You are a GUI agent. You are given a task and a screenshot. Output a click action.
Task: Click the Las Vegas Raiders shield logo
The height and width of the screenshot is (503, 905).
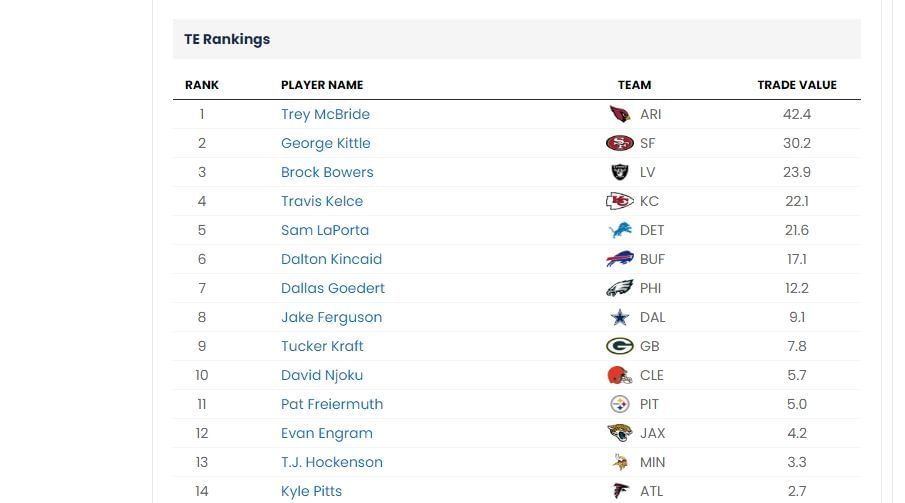click(620, 172)
